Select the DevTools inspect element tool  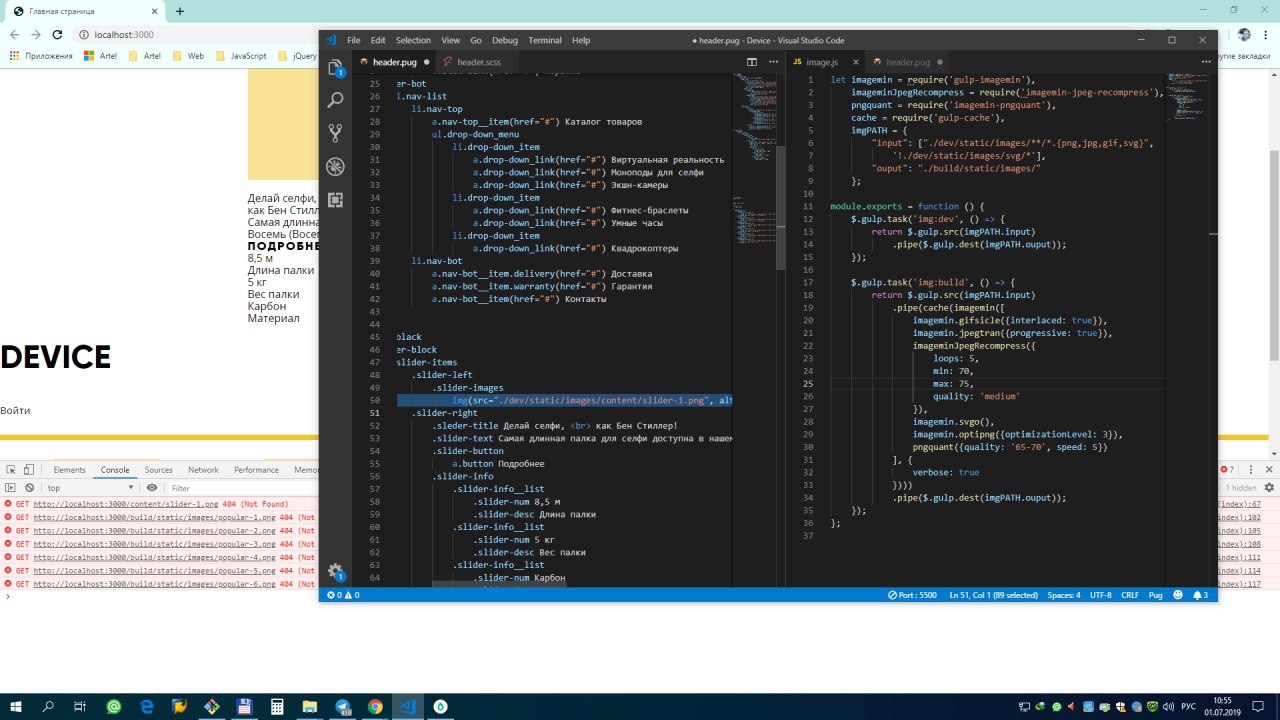[x=10, y=469]
